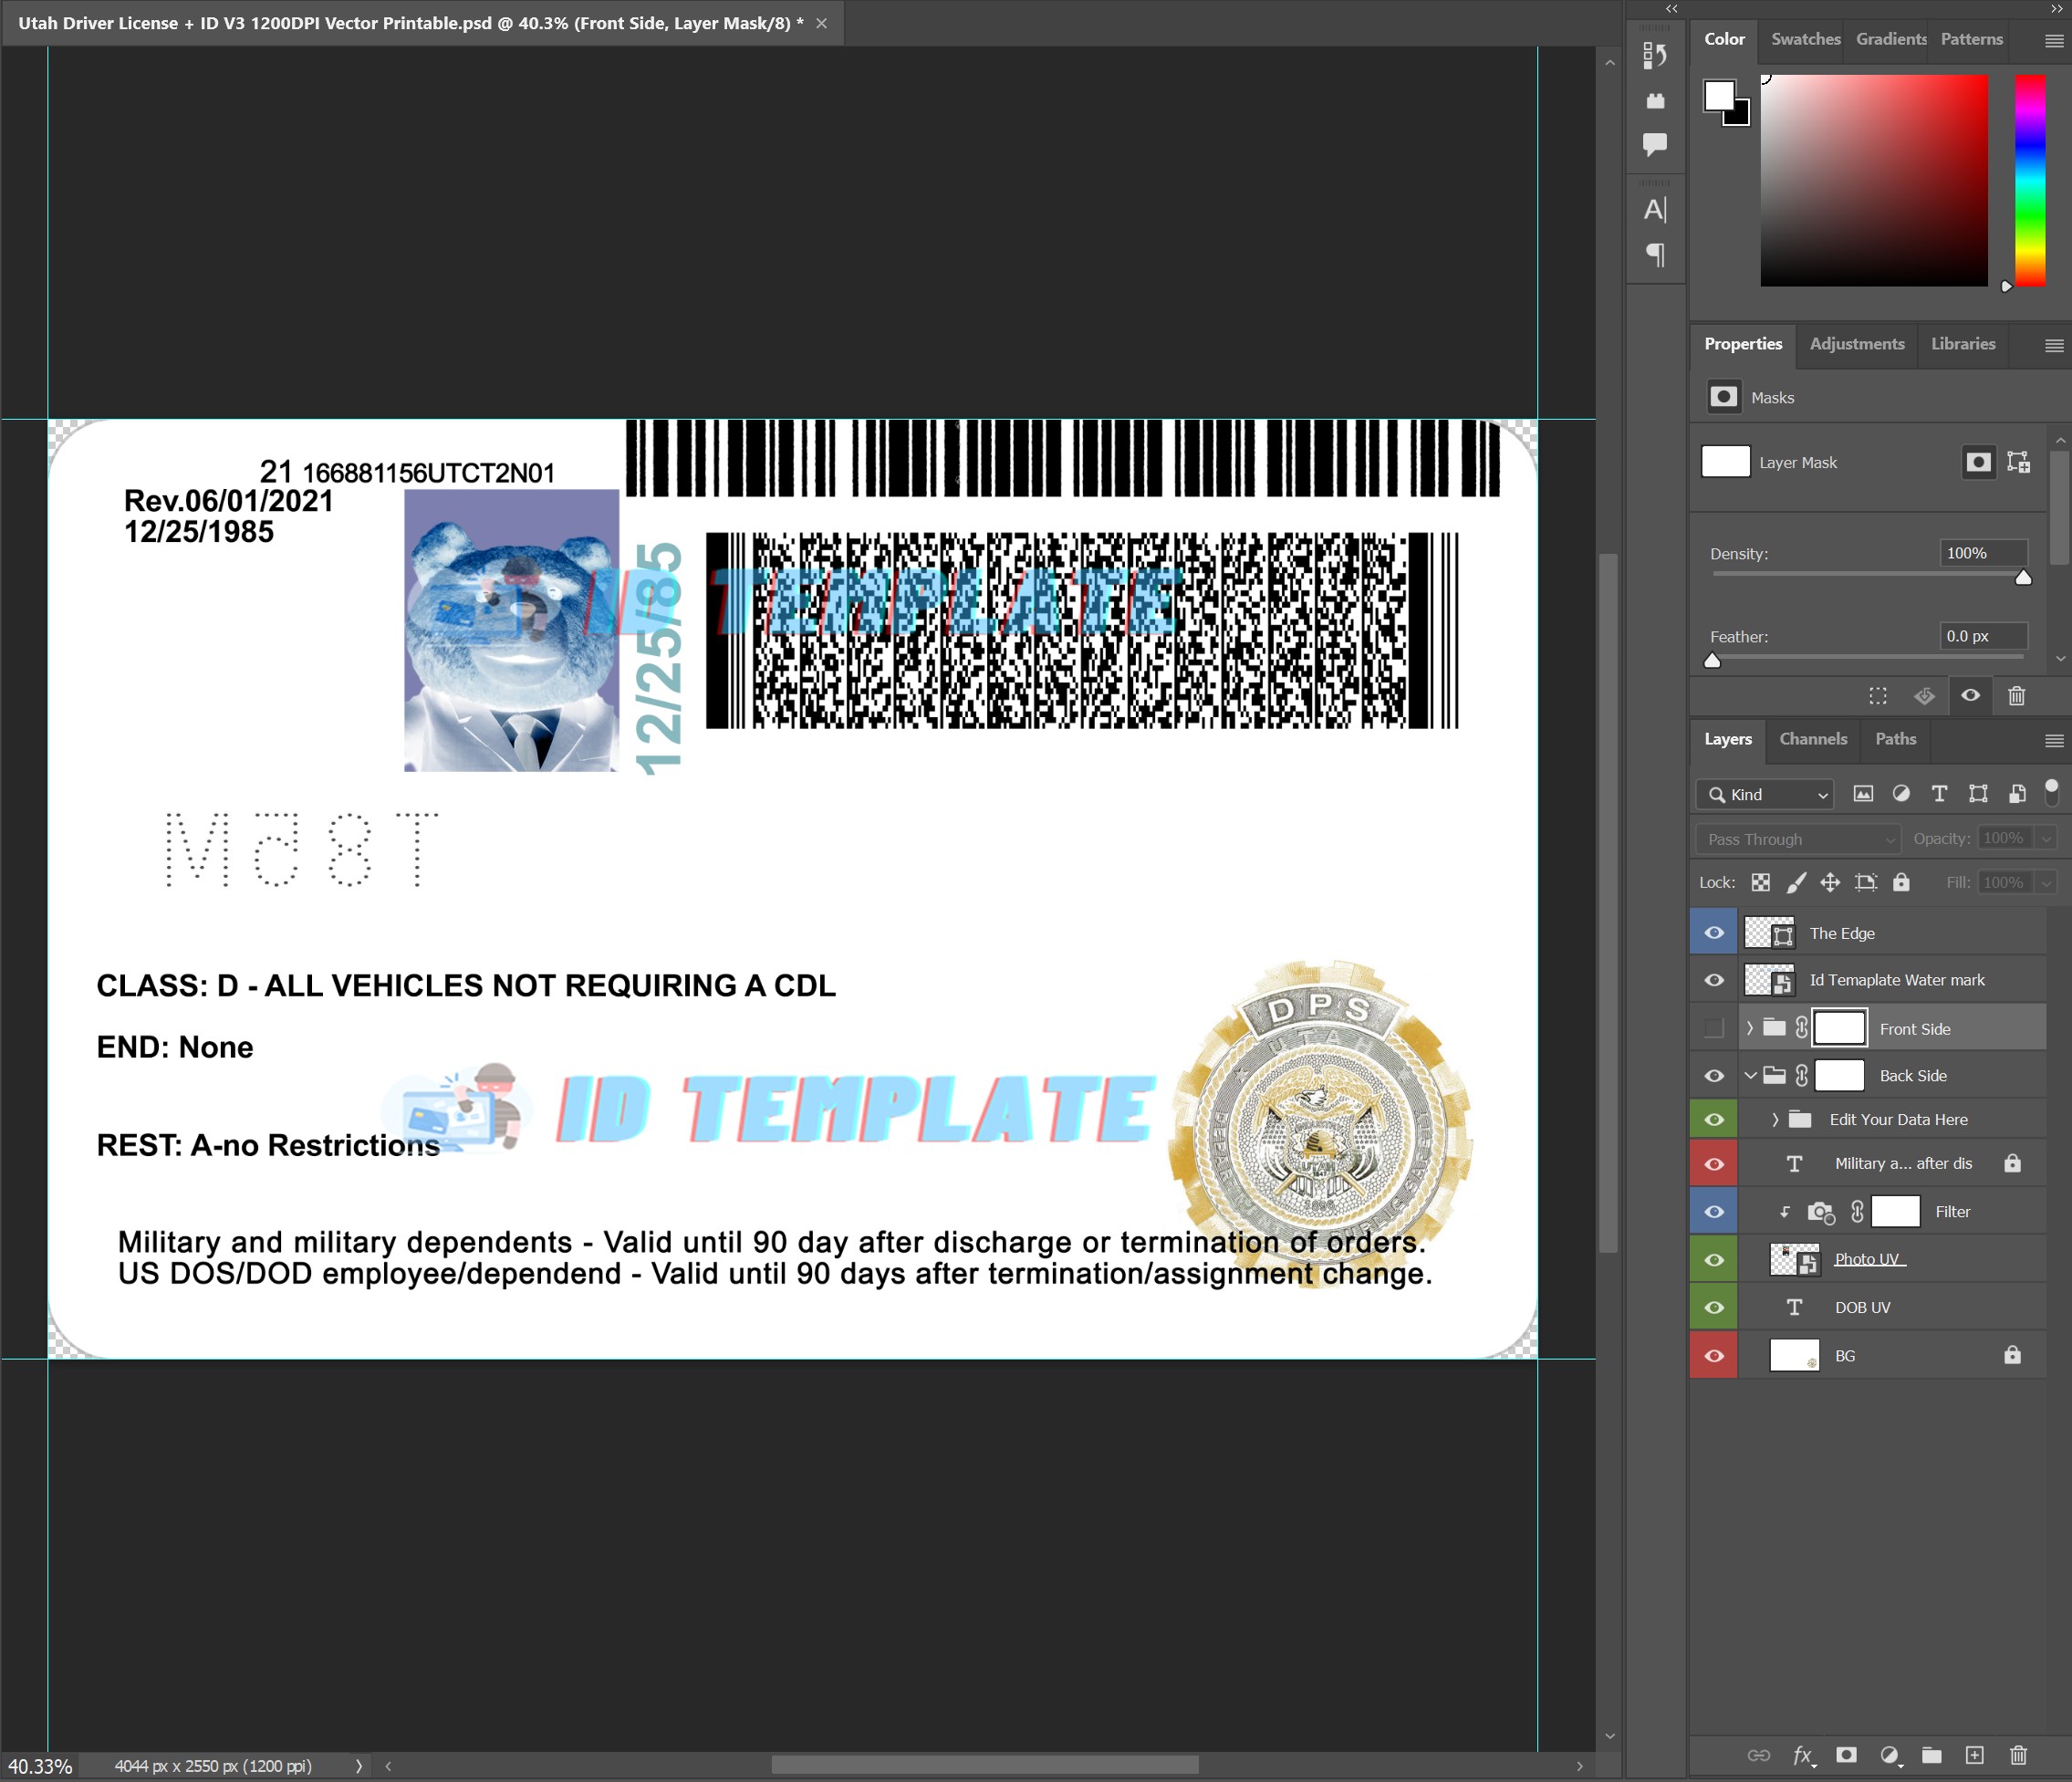
Task: Open the Fill slider dropdown arrow
Action: (x=2046, y=882)
